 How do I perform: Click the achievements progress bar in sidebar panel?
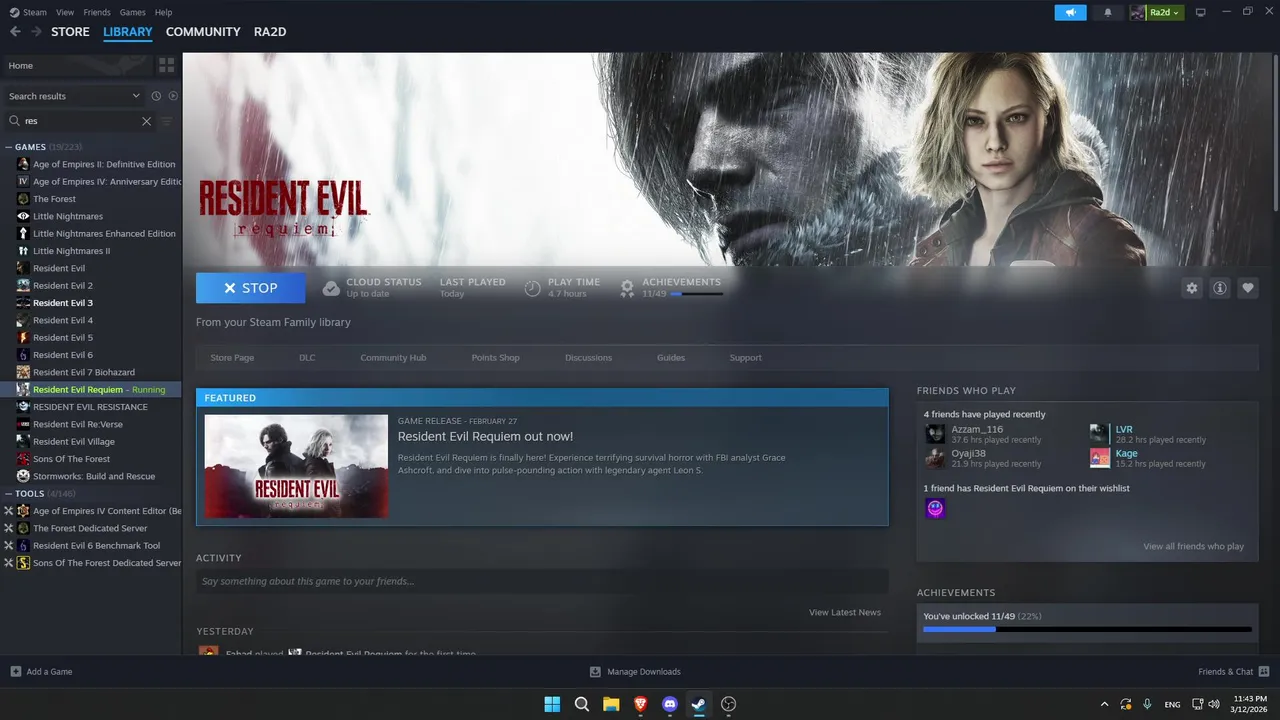1087,629
